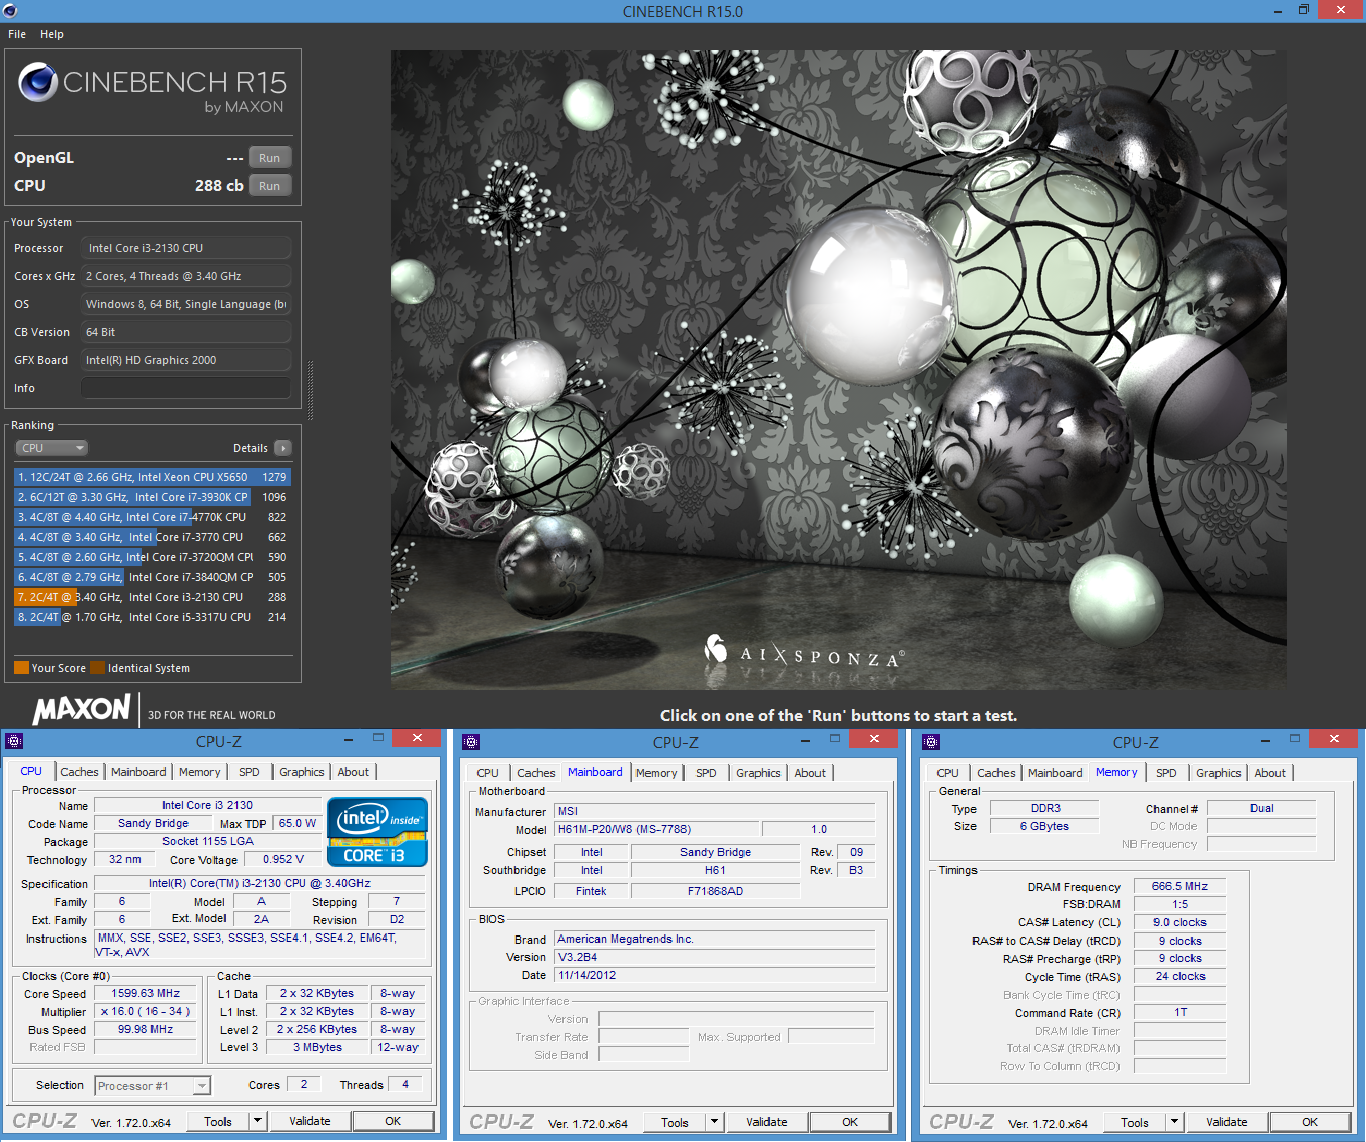Switch to Graphics tab in left CPU-Z window
1366x1142 pixels.
pos(302,772)
